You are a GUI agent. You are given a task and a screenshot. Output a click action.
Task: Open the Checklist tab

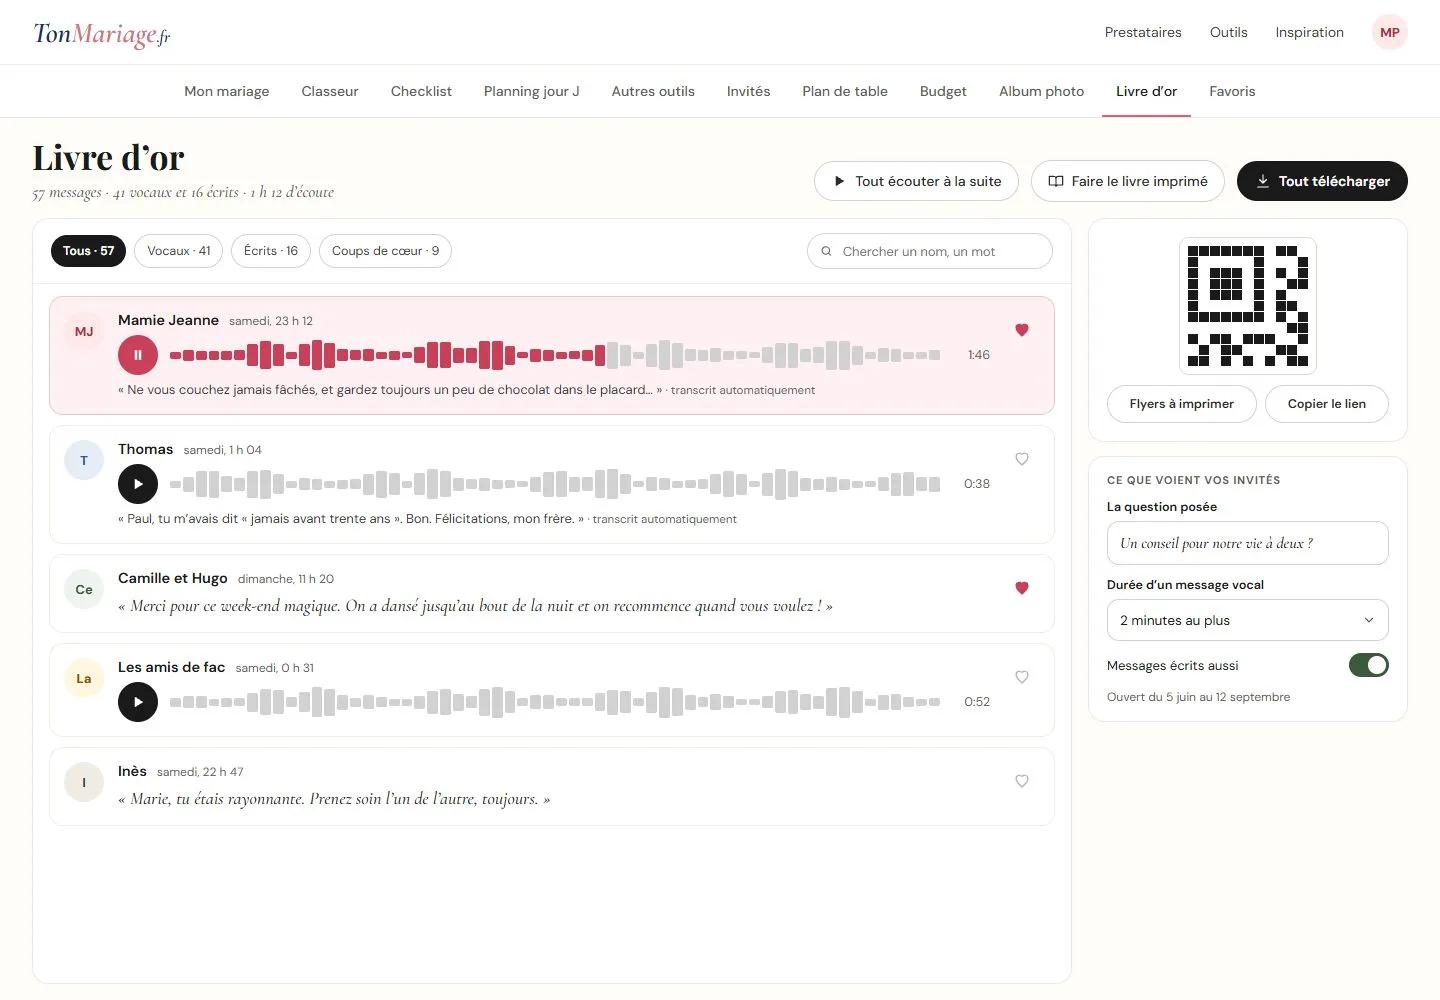421,91
